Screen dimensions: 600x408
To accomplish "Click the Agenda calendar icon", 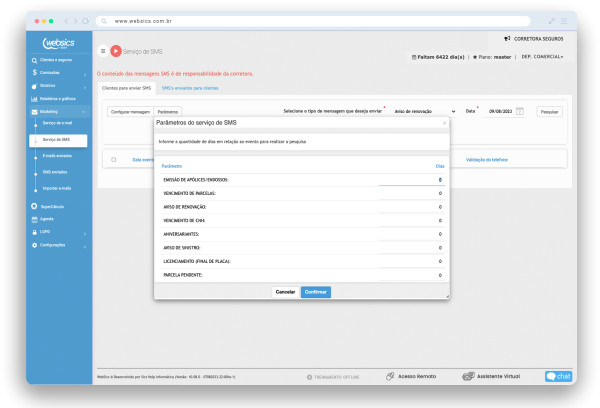I will pos(34,219).
